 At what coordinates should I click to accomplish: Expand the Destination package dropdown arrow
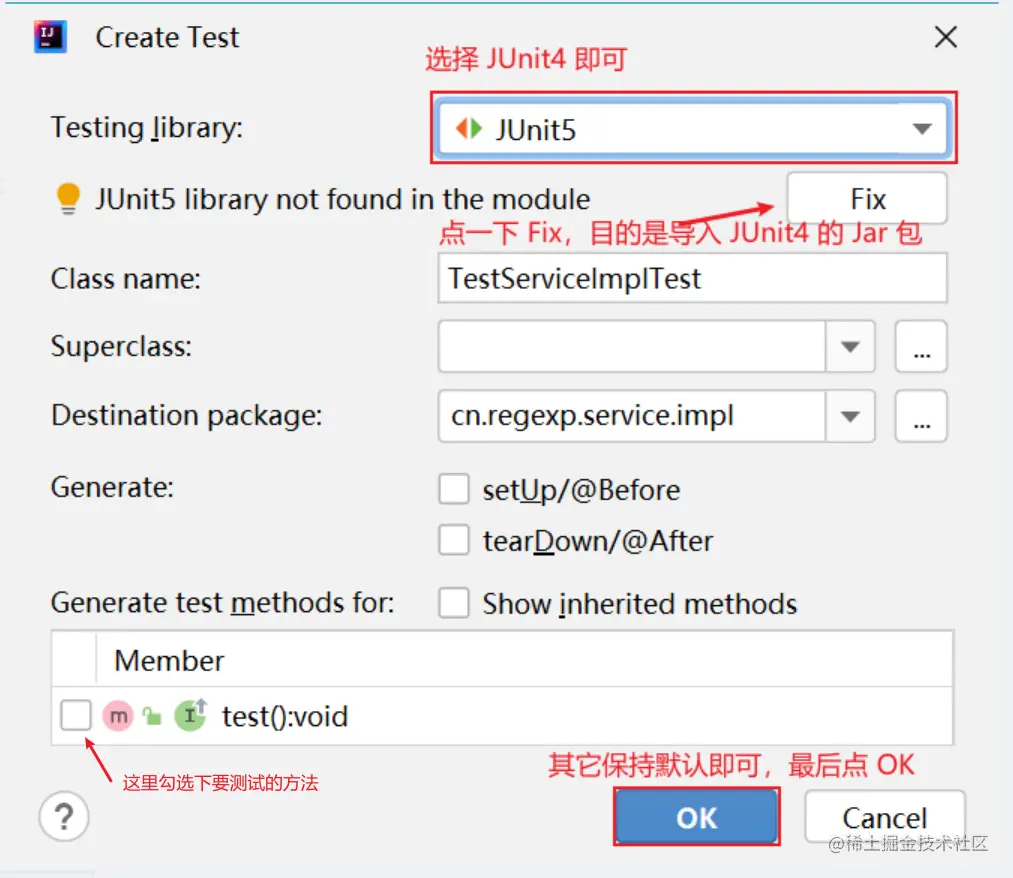(850, 415)
